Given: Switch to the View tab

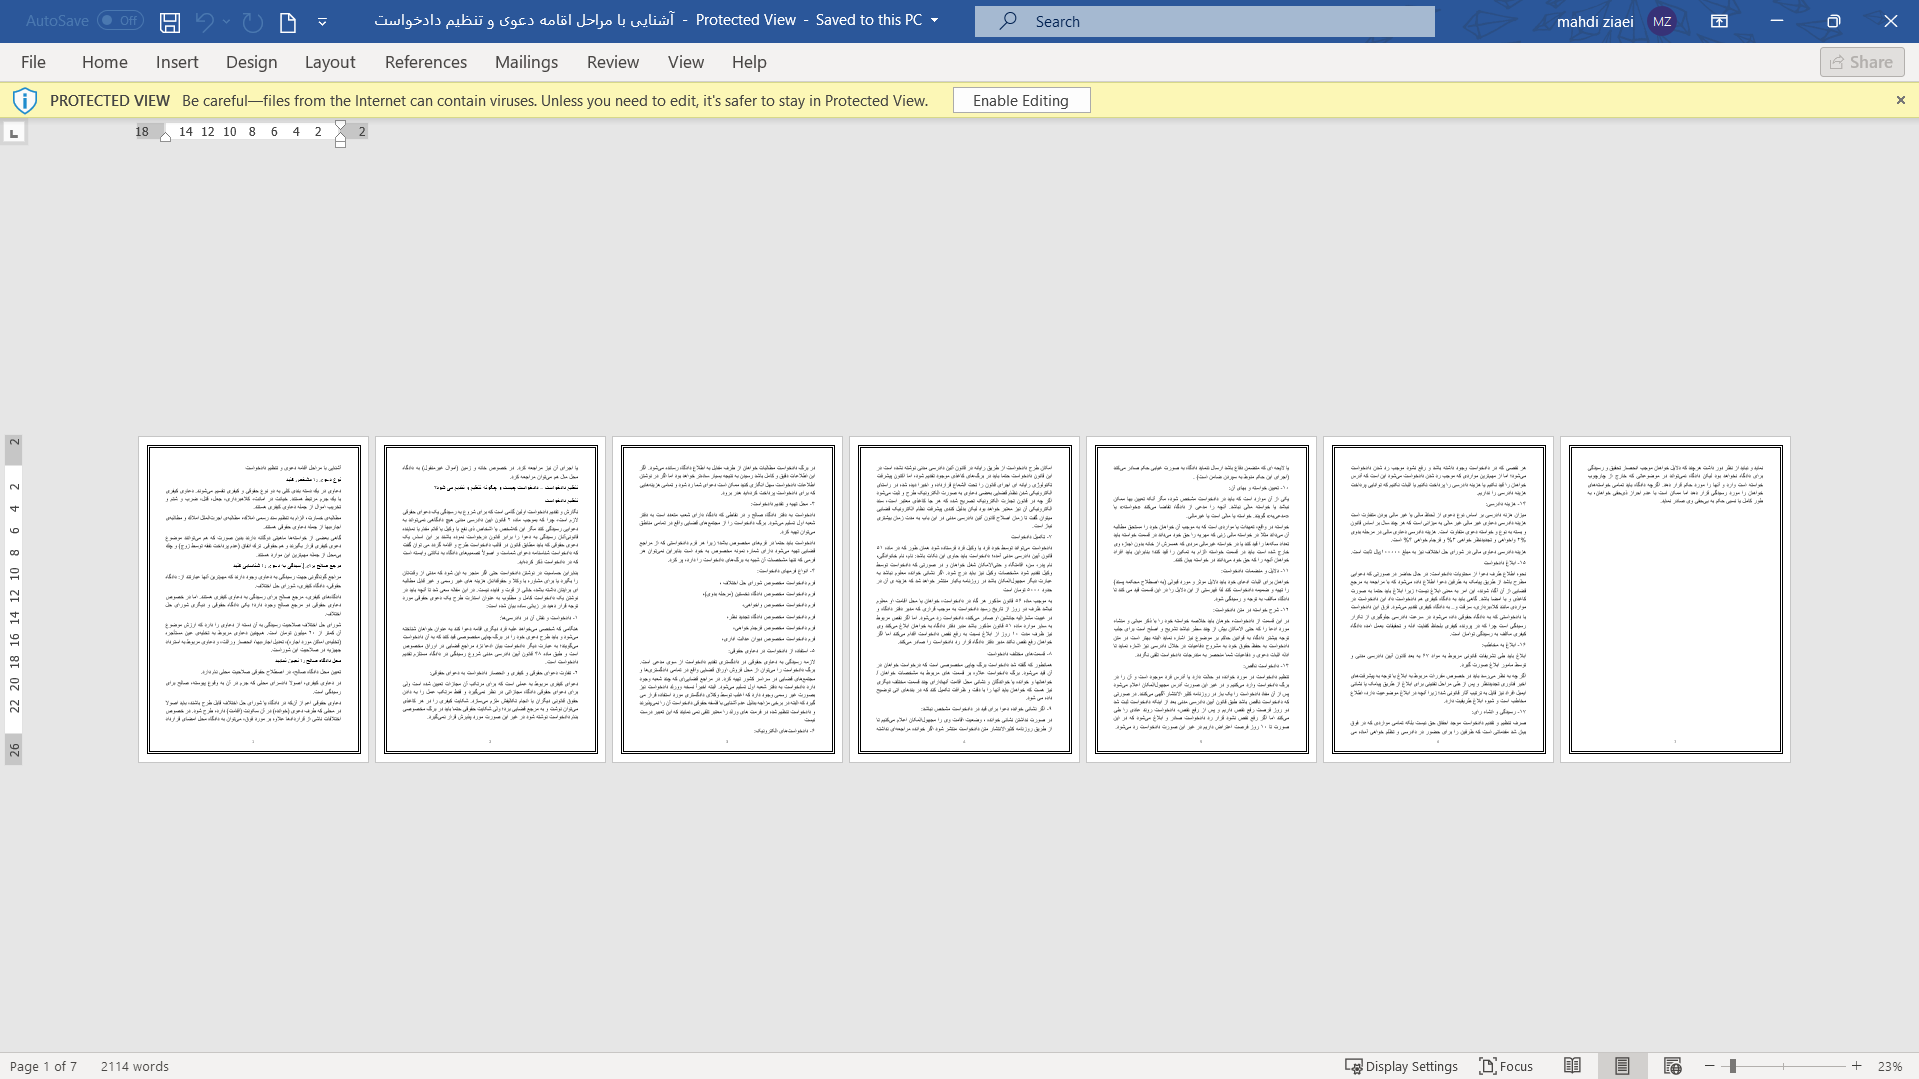Looking at the screenshot, I should 686,62.
